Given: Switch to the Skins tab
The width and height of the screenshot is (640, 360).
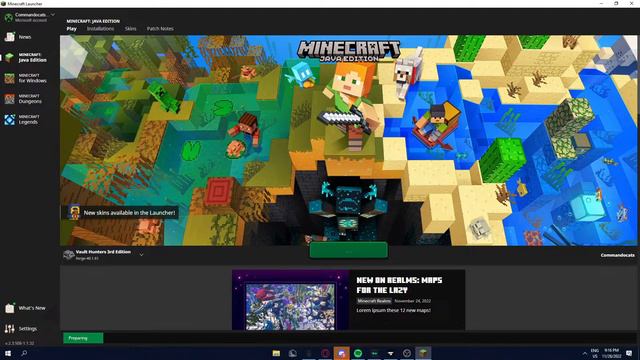Looking at the screenshot, I should 131,29.
